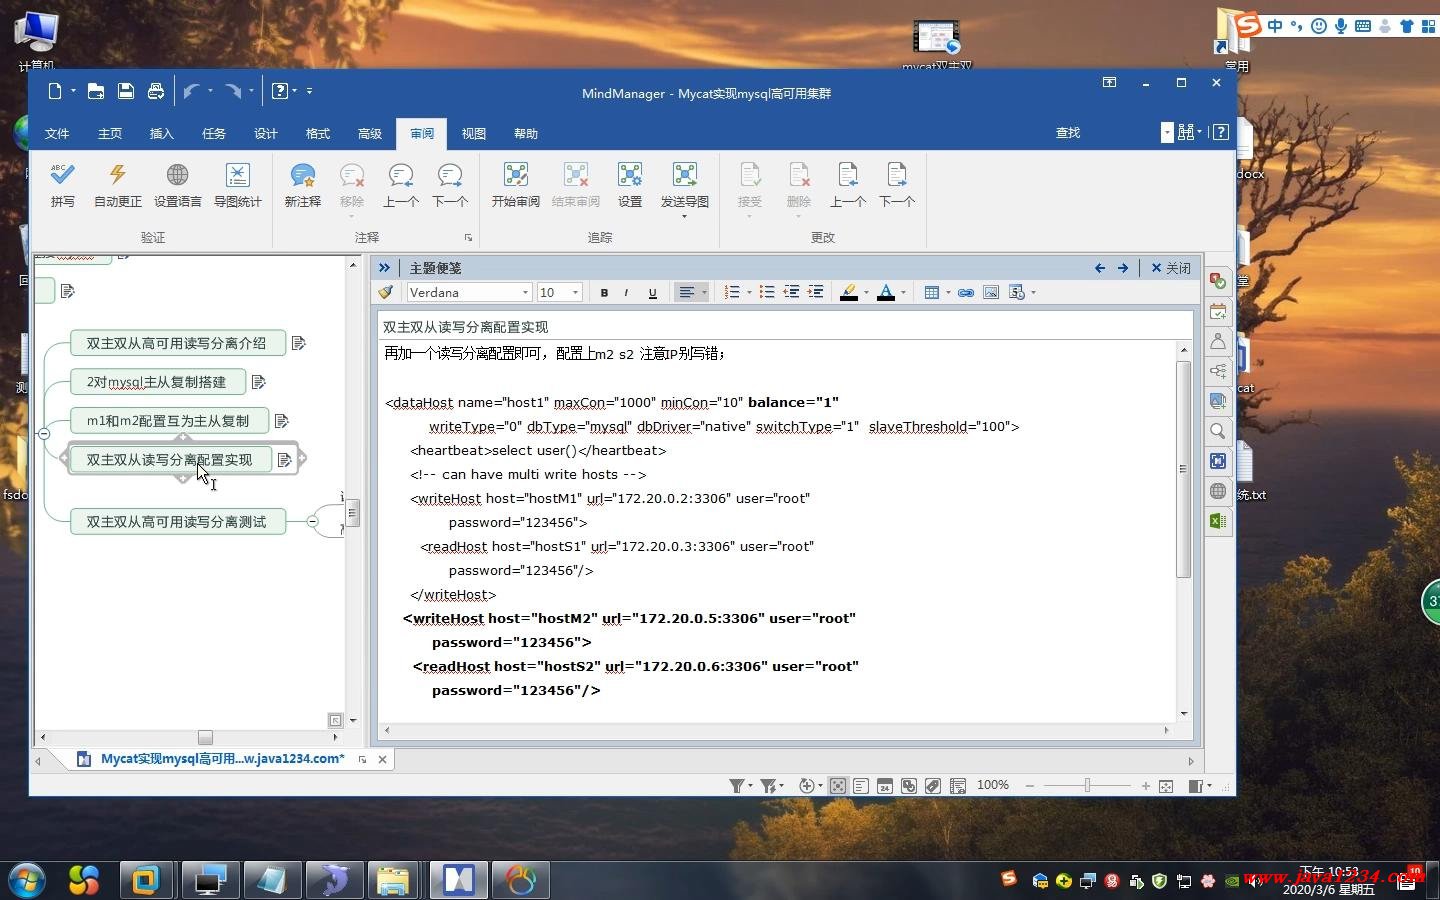Increase indent in notes

815,293
